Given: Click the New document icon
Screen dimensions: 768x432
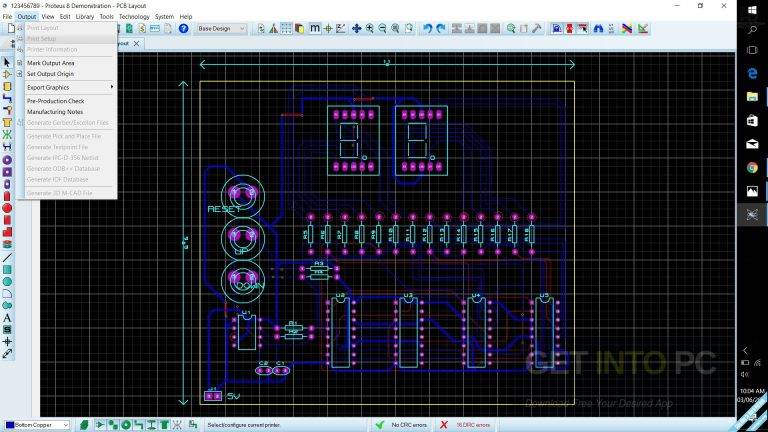Looking at the screenshot, I should [11, 28].
